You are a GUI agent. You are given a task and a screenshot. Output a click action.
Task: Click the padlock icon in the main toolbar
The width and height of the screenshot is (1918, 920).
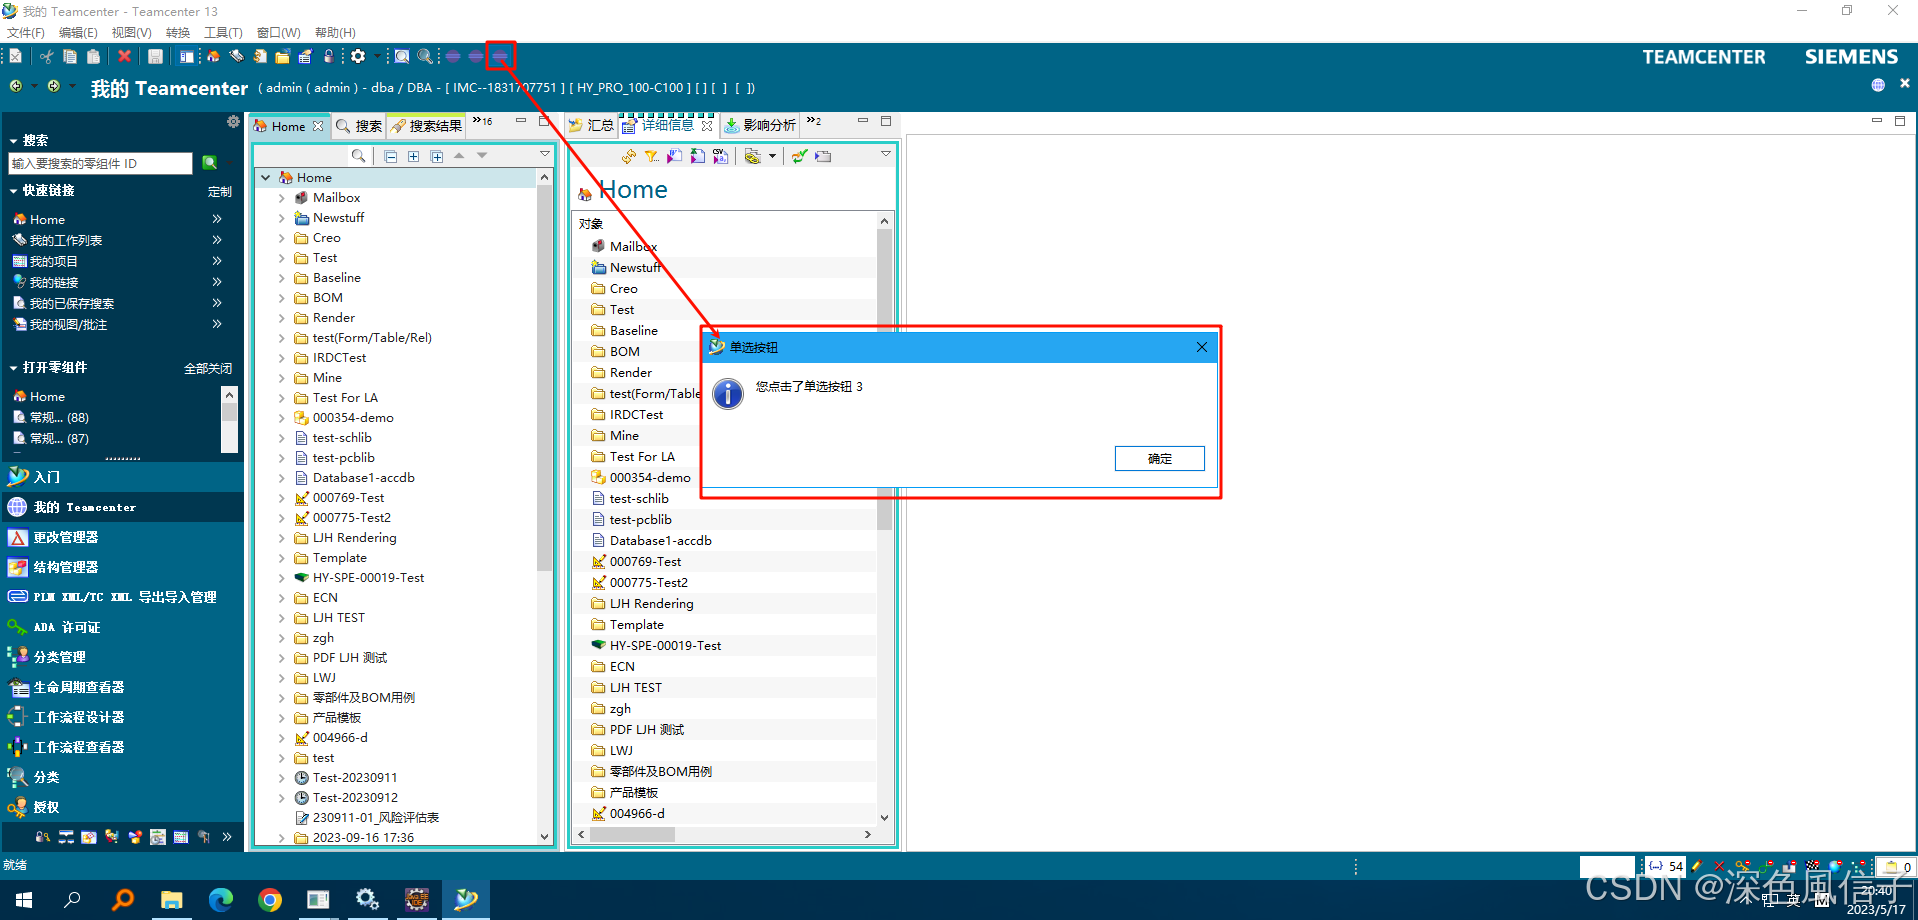(x=328, y=57)
